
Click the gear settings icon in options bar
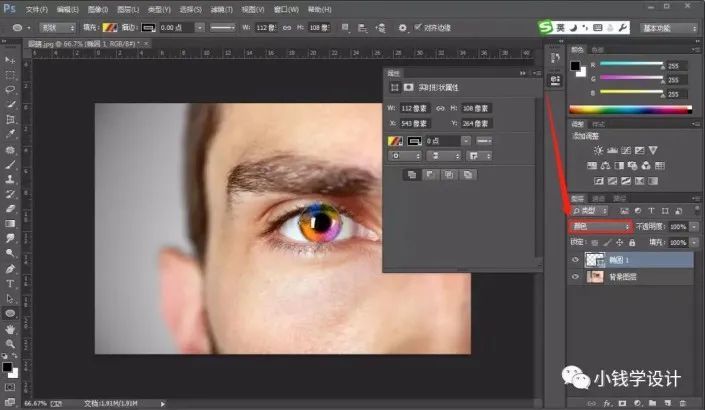pos(402,28)
